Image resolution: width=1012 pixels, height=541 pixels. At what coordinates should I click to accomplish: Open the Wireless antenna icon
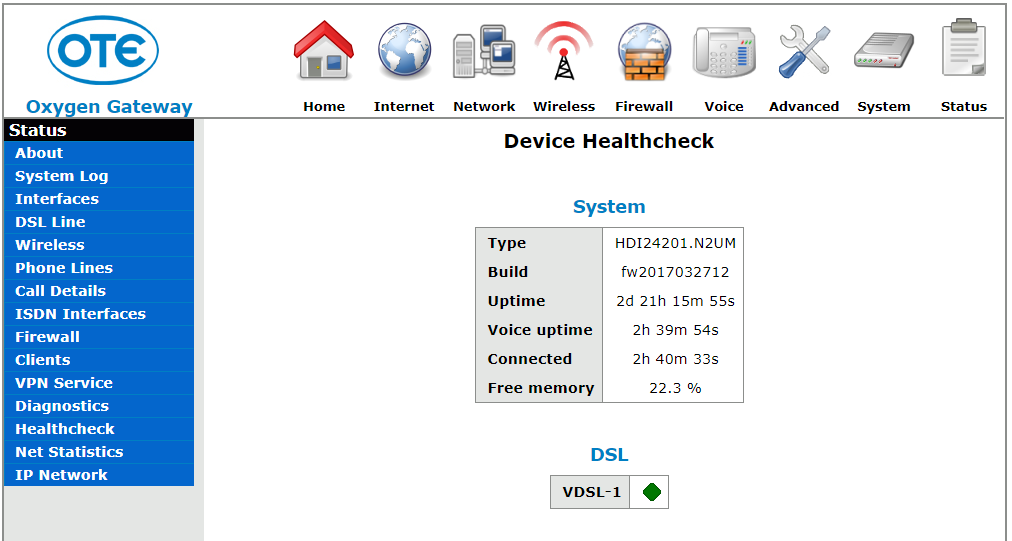(x=563, y=51)
